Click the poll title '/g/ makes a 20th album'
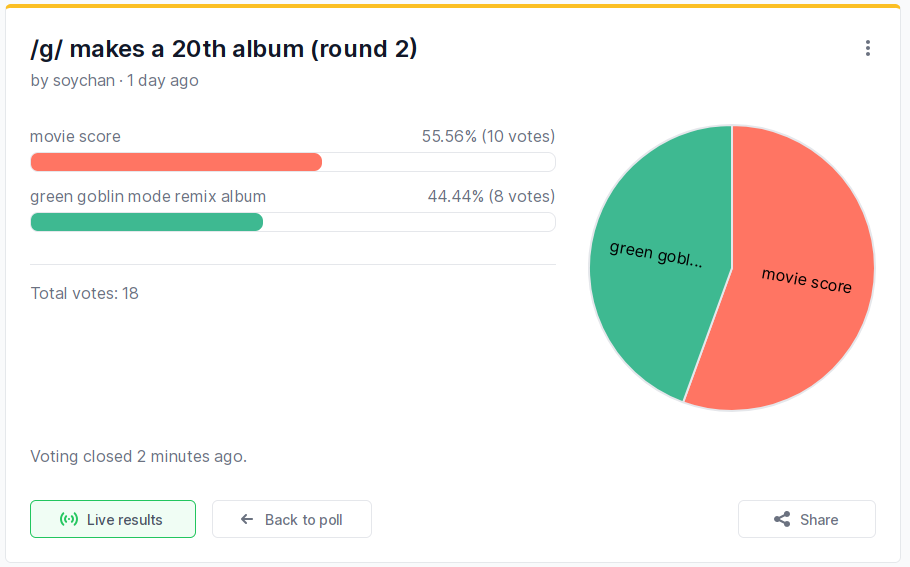The width and height of the screenshot is (910, 567). tap(224, 48)
